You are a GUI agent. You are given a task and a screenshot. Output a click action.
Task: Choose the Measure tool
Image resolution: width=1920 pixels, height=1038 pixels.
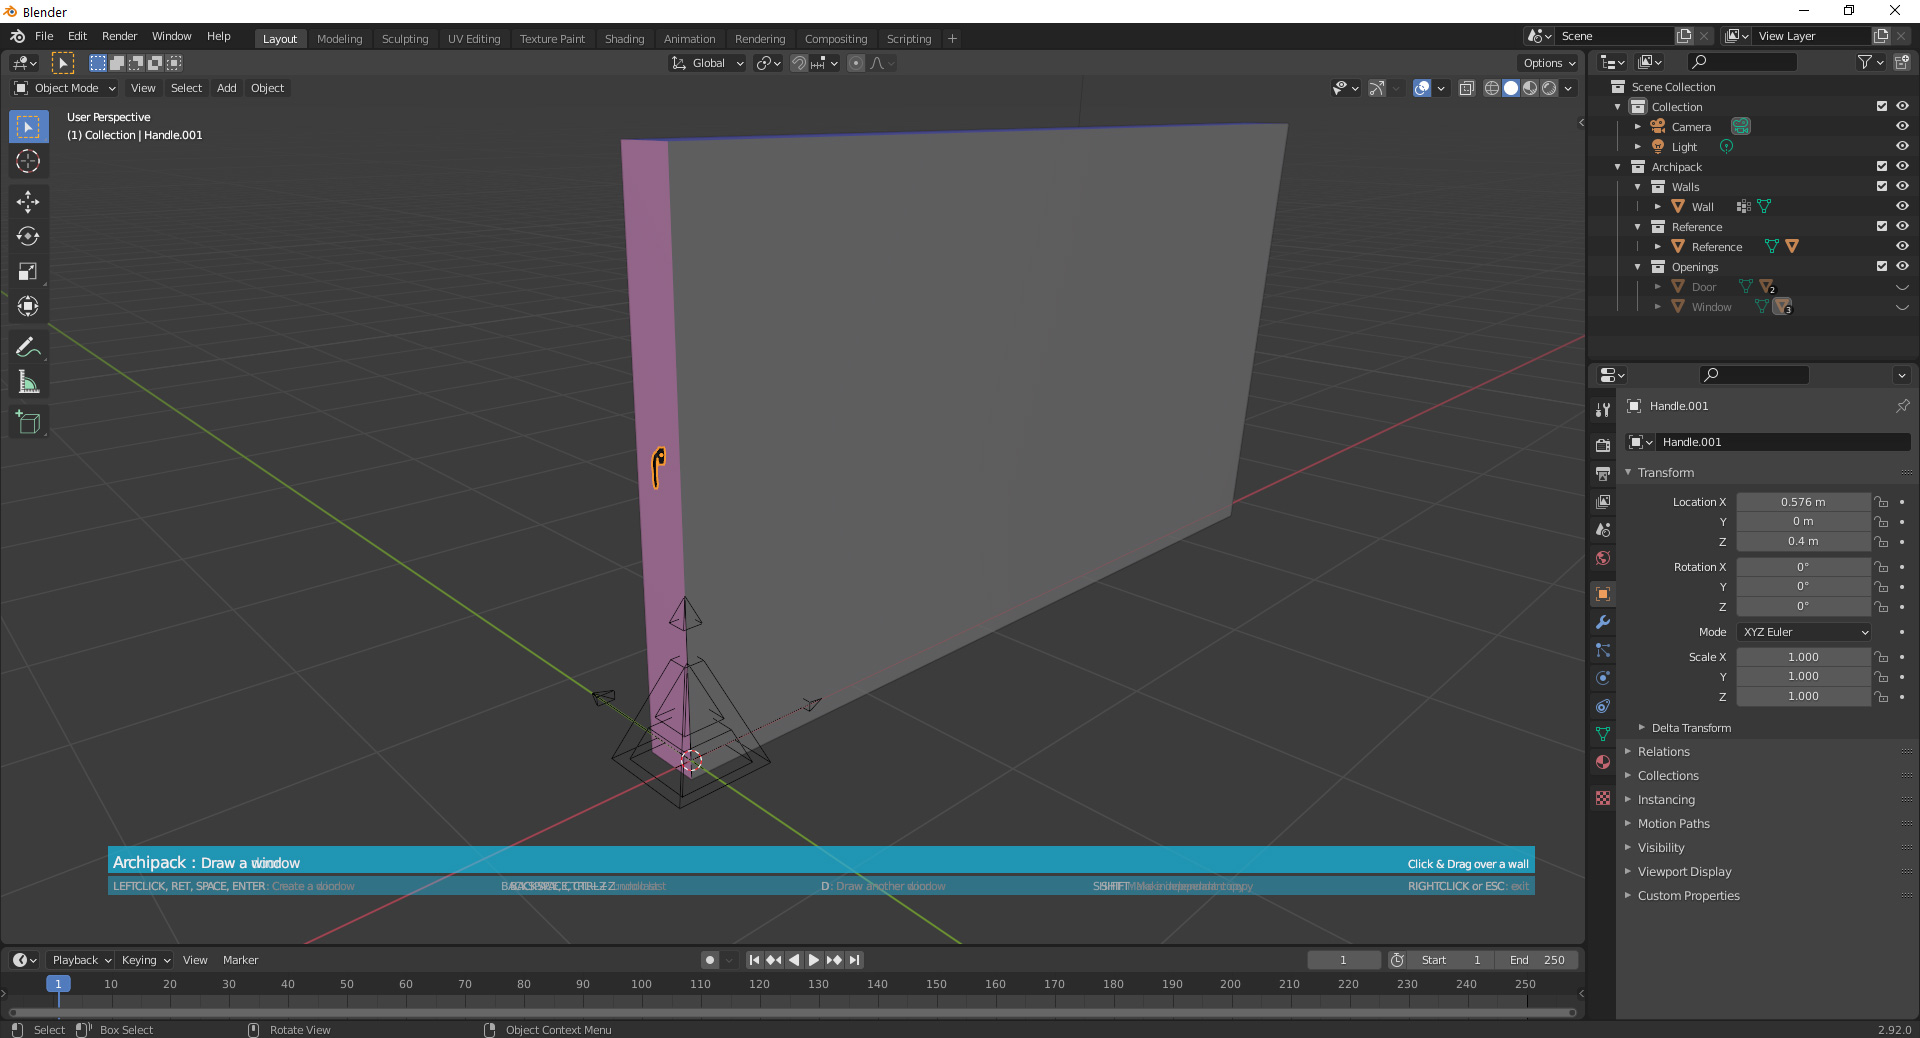pyautogui.click(x=28, y=382)
